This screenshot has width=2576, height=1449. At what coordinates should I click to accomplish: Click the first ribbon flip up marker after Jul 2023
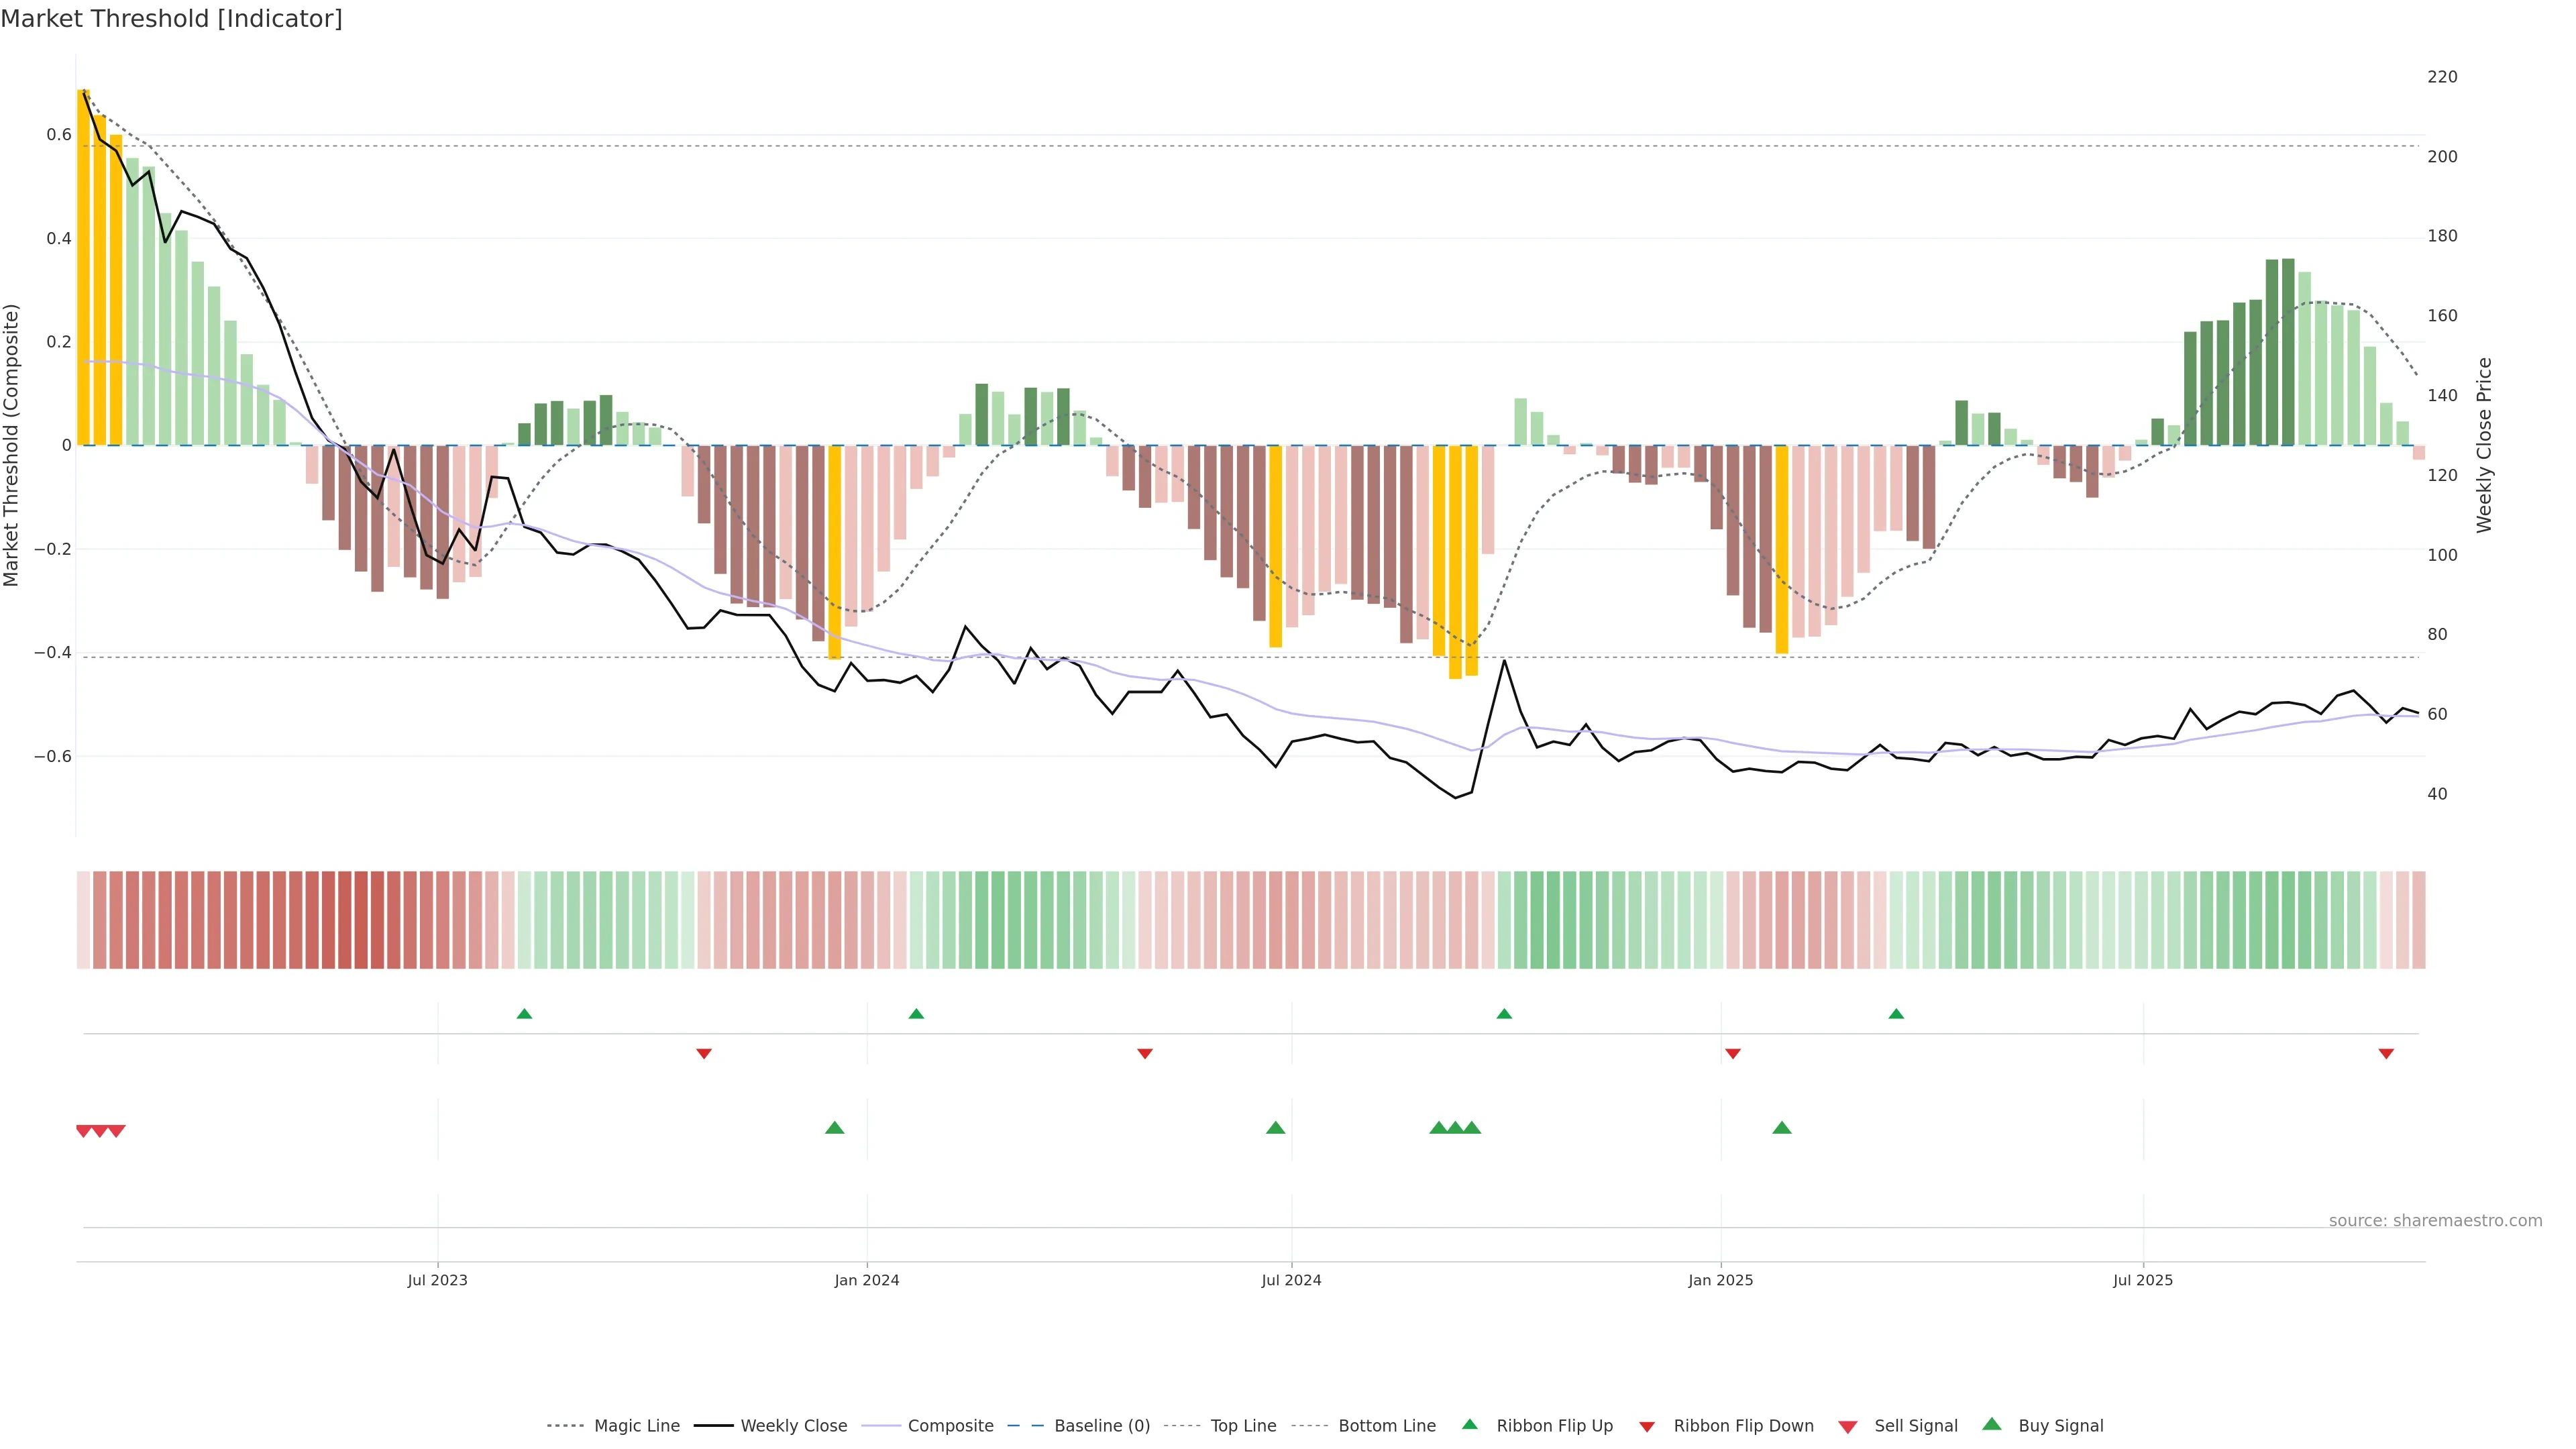point(524,1014)
